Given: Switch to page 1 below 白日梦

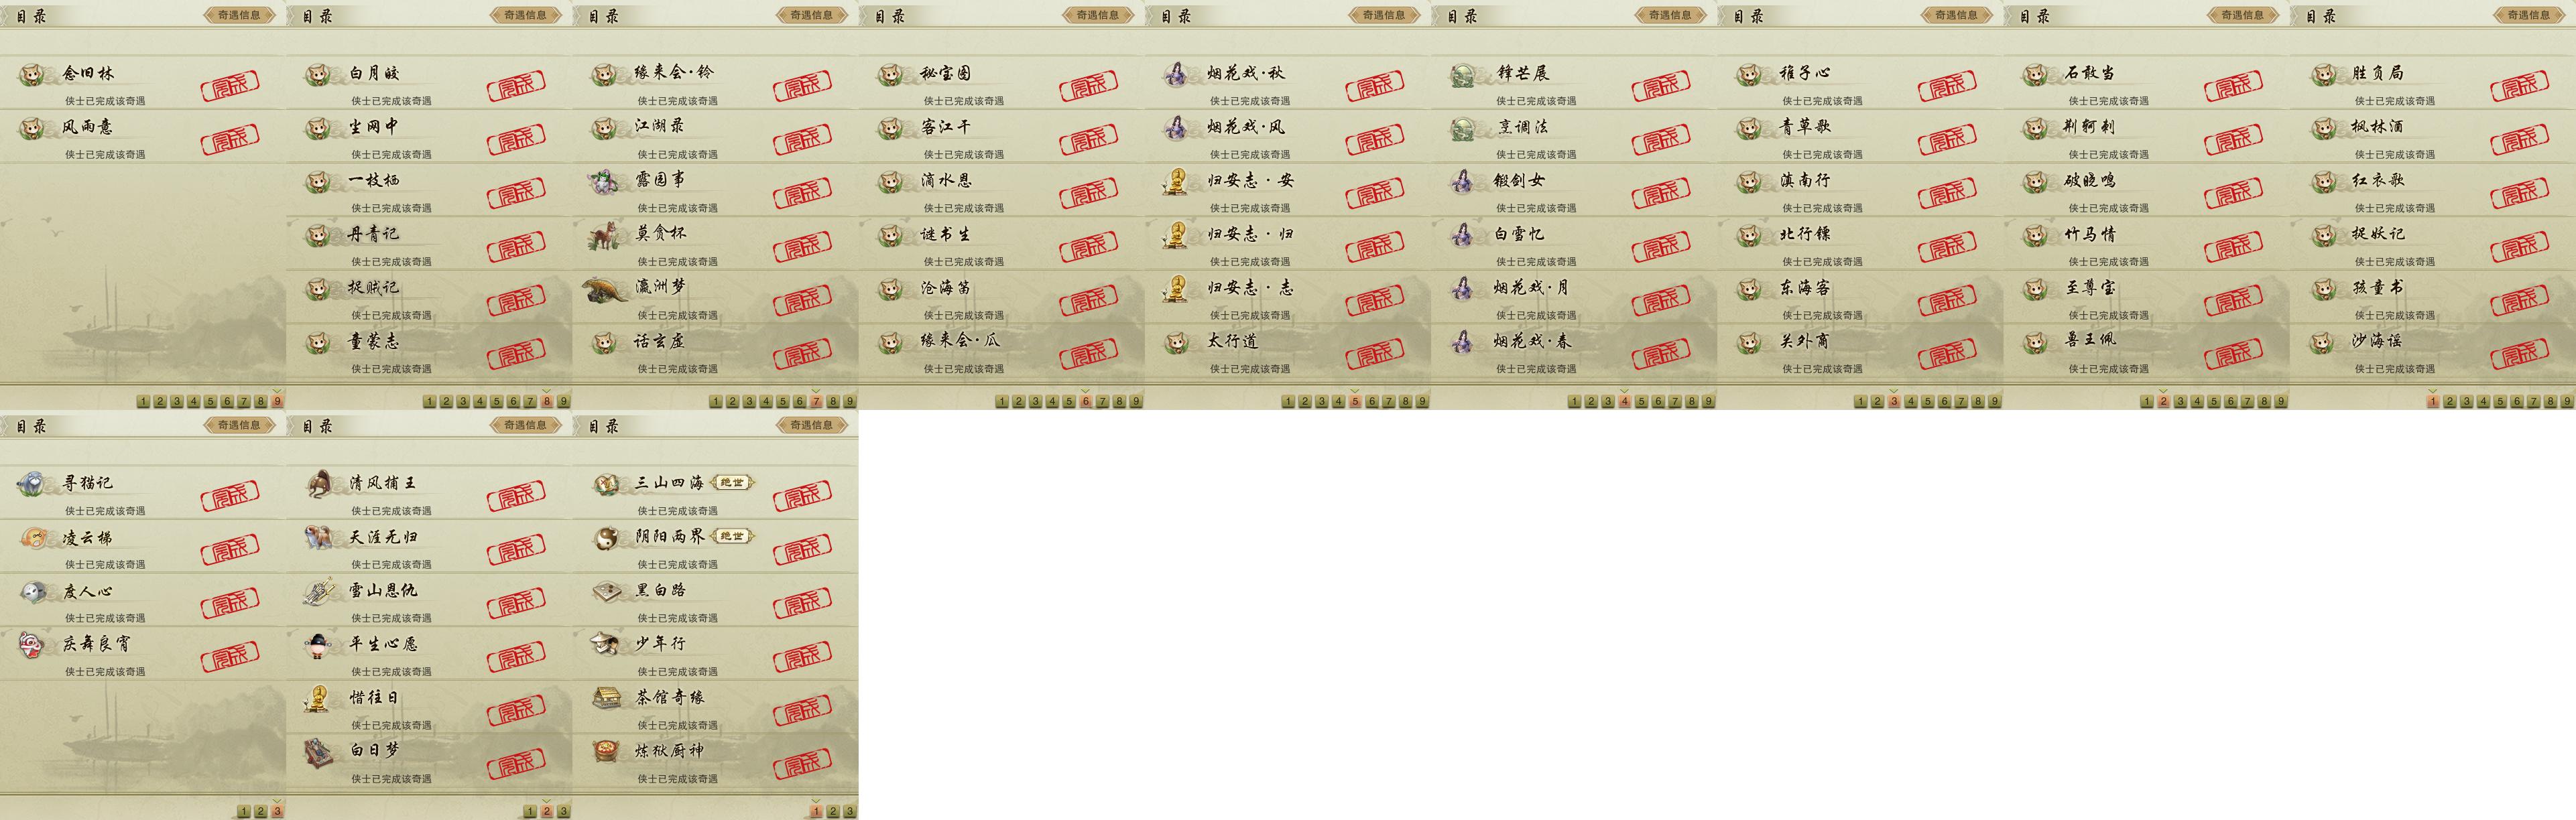Looking at the screenshot, I should coord(530,811).
